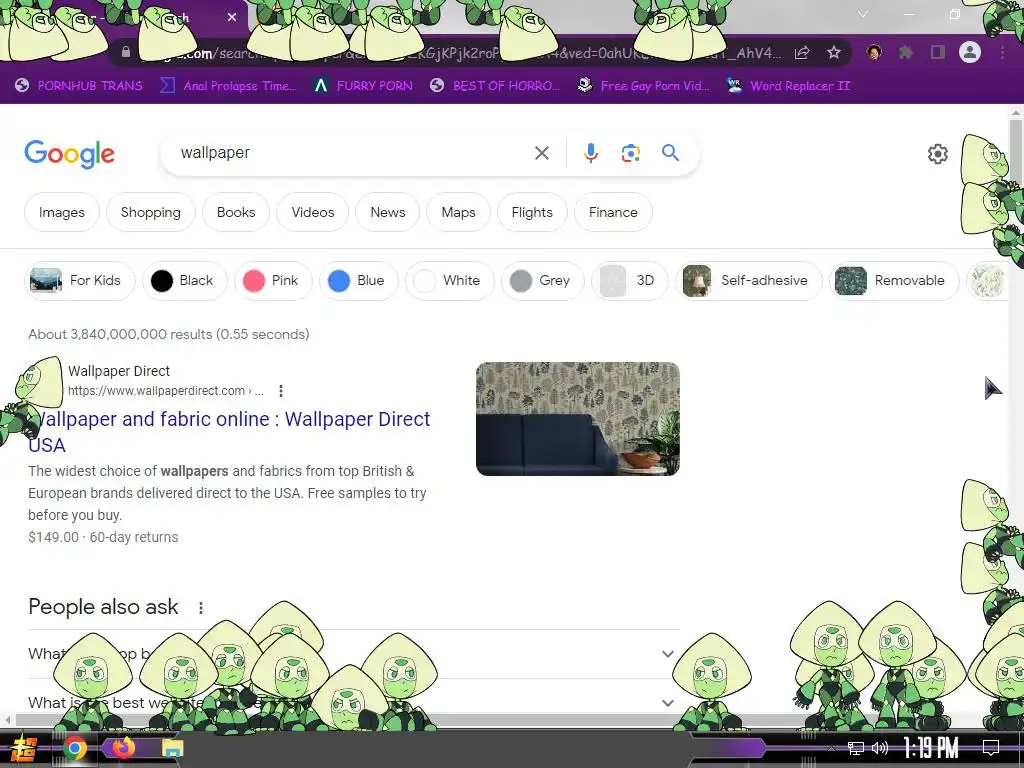Image resolution: width=1024 pixels, height=768 pixels.
Task: Apply the 3D filter chip
Action: [x=630, y=281]
